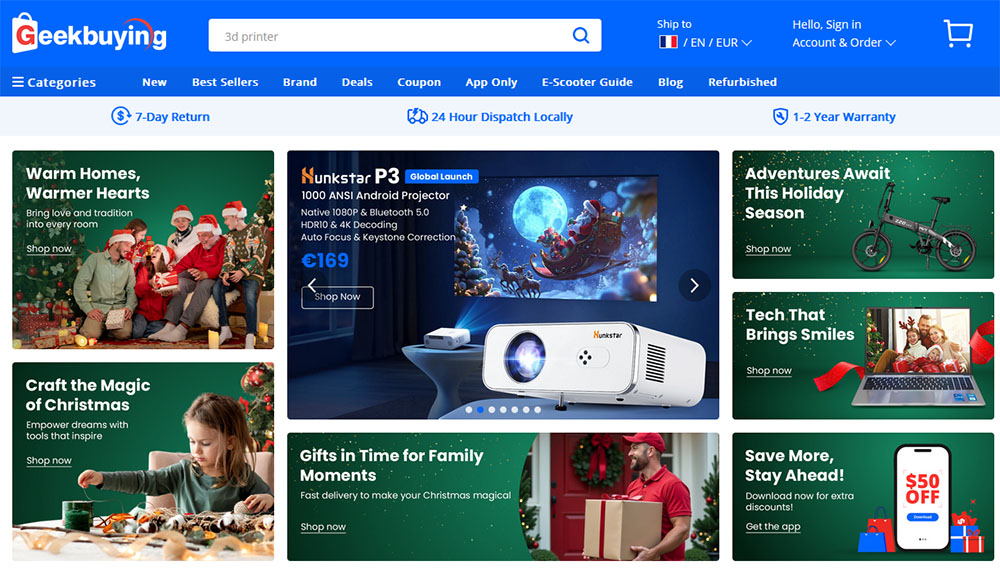Viewport: 1000px width, 570px height.
Task: Go to previous banner slide arrow
Action: (312, 285)
